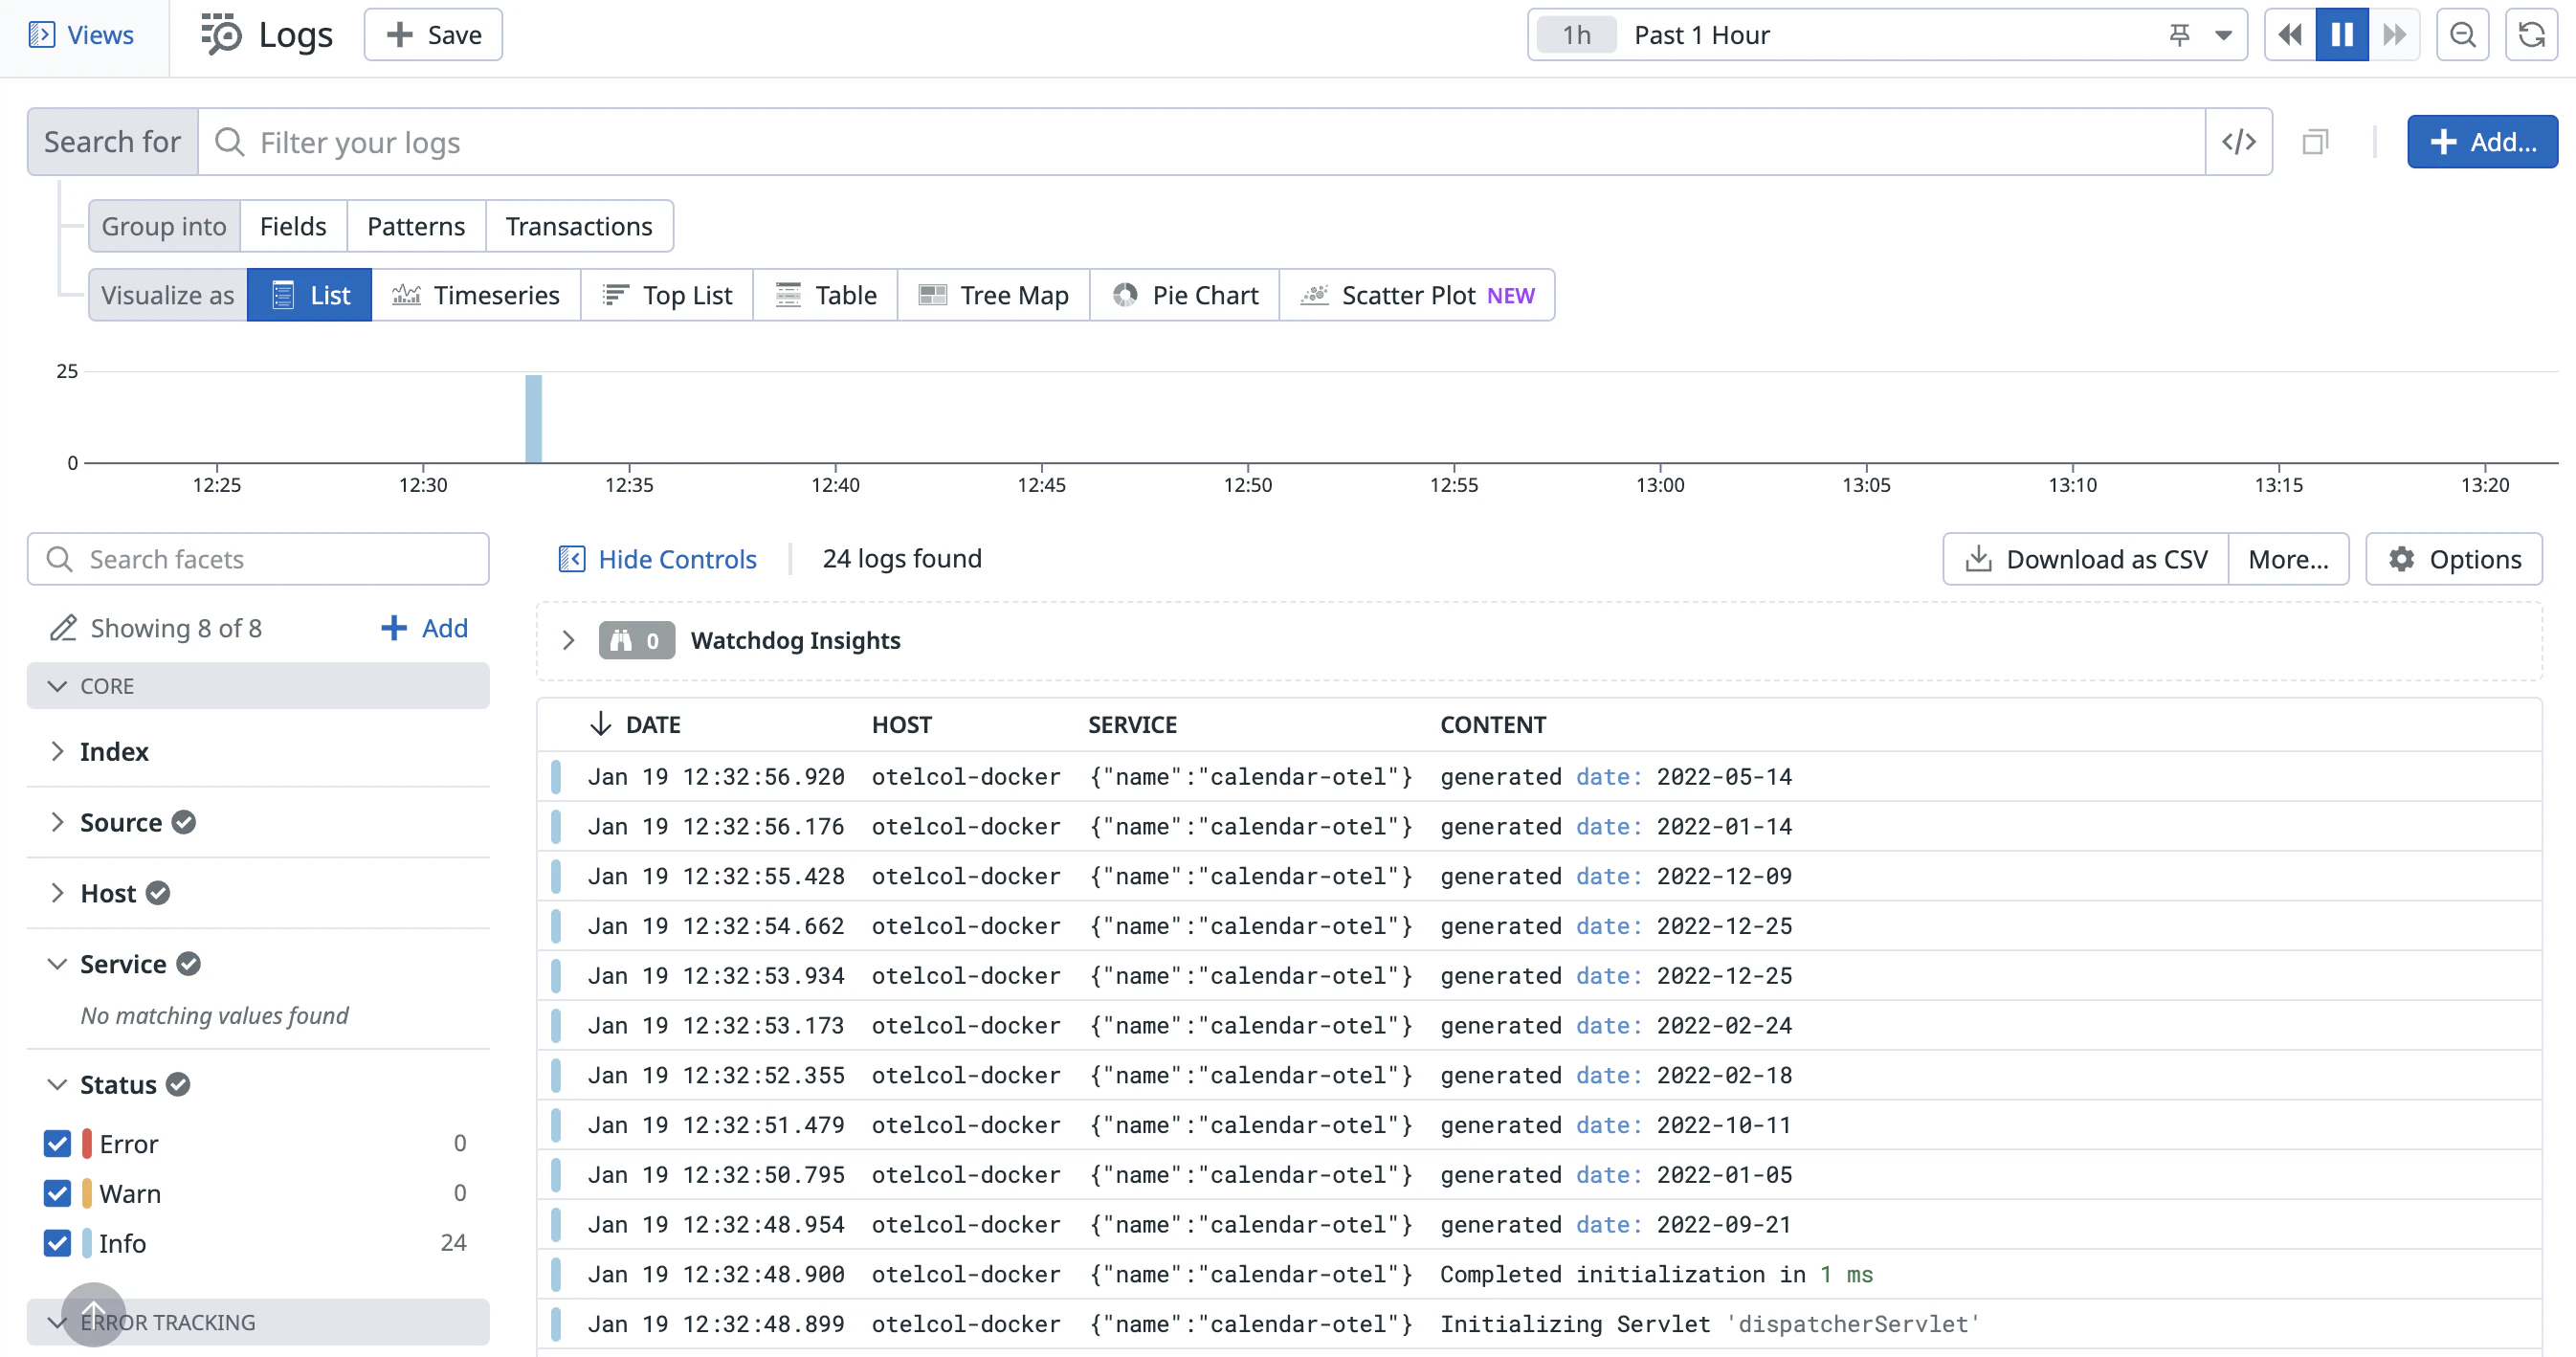Uncheck the Error status checkbox
Image resolution: width=2576 pixels, height=1357 pixels.
pos(57,1143)
